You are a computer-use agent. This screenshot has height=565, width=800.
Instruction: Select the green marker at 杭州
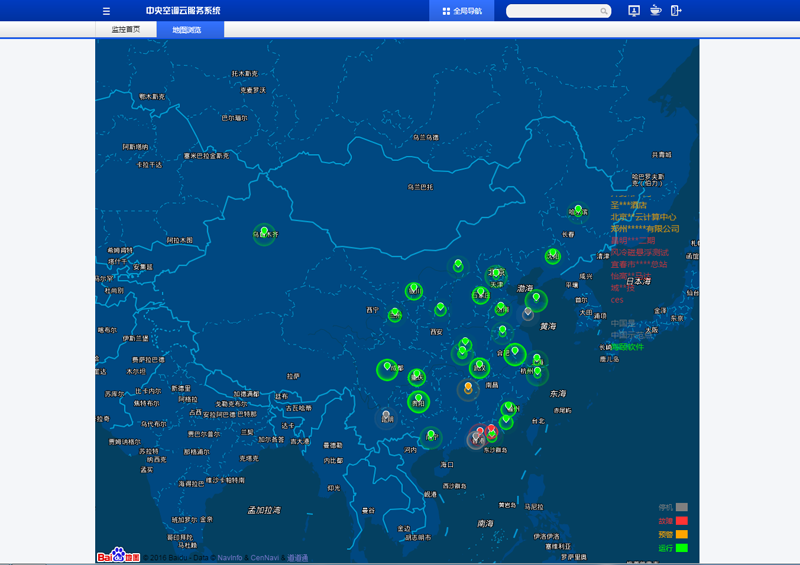(537, 372)
